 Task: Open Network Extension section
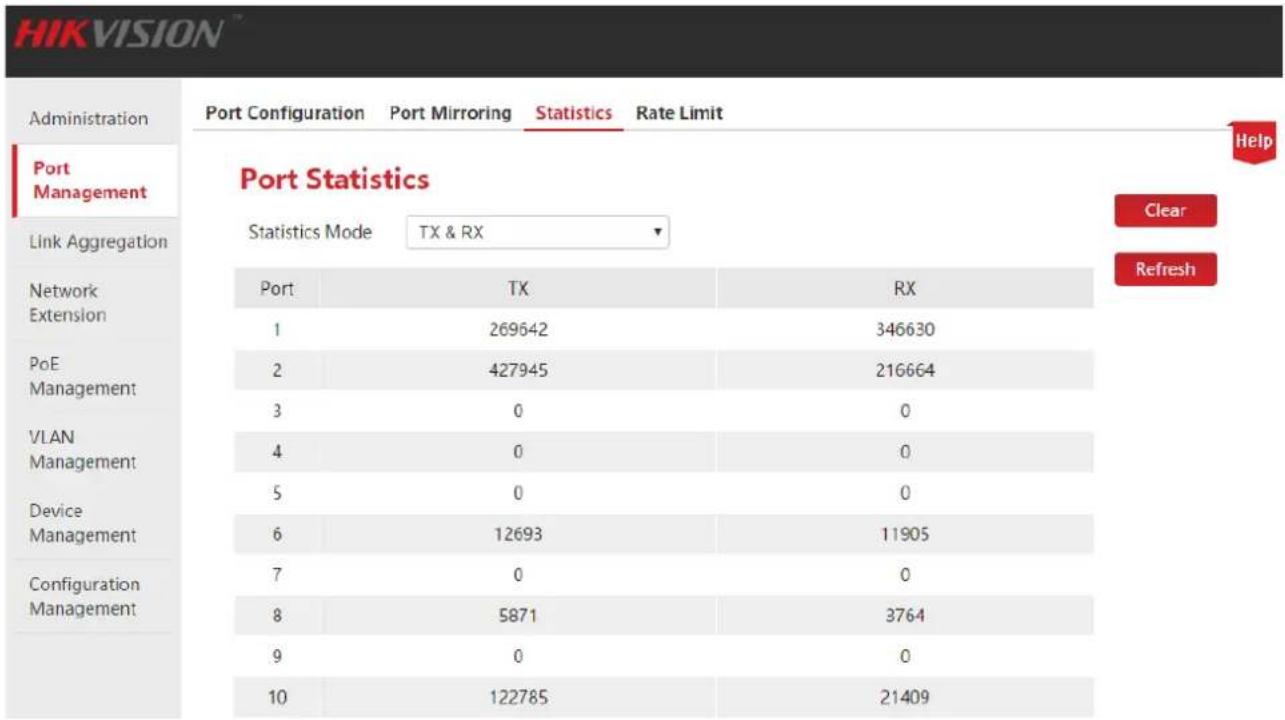click(x=68, y=303)
